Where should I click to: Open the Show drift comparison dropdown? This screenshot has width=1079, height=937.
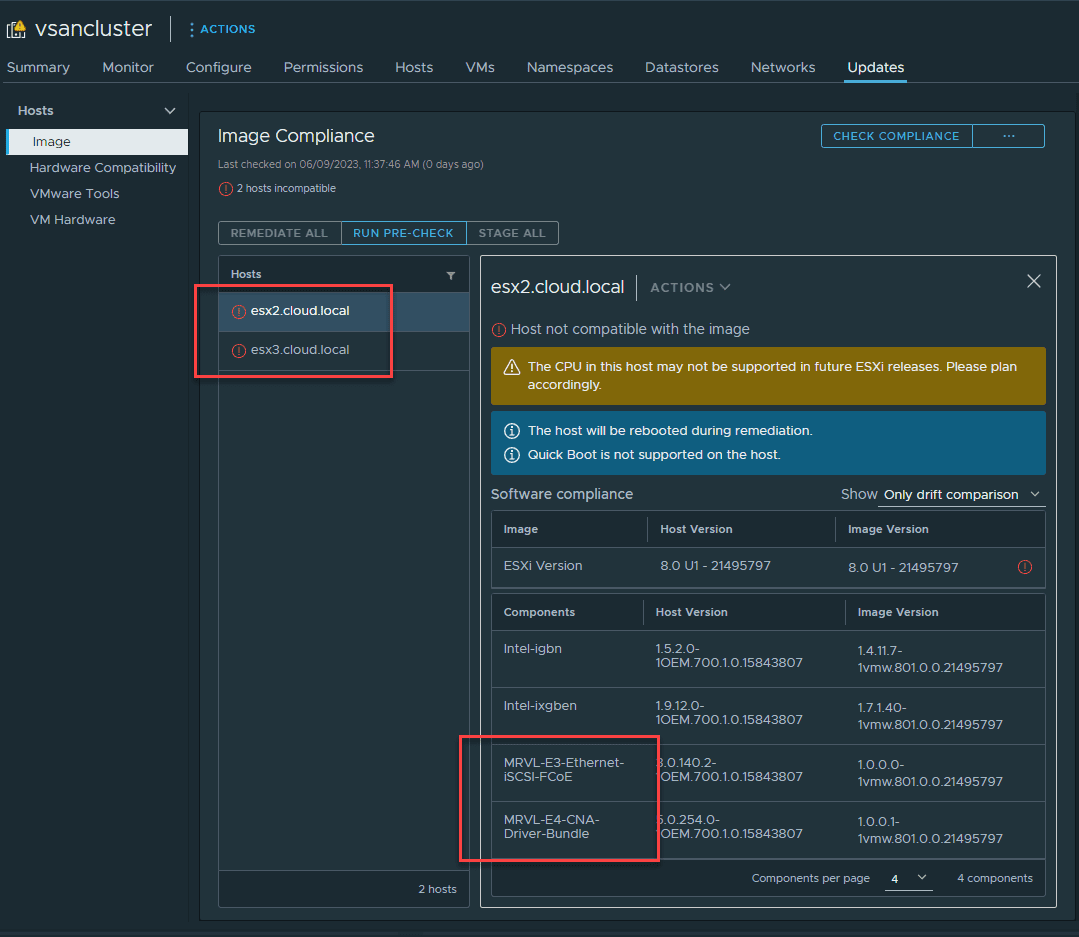pyautogui.click(x=960, y=495)
